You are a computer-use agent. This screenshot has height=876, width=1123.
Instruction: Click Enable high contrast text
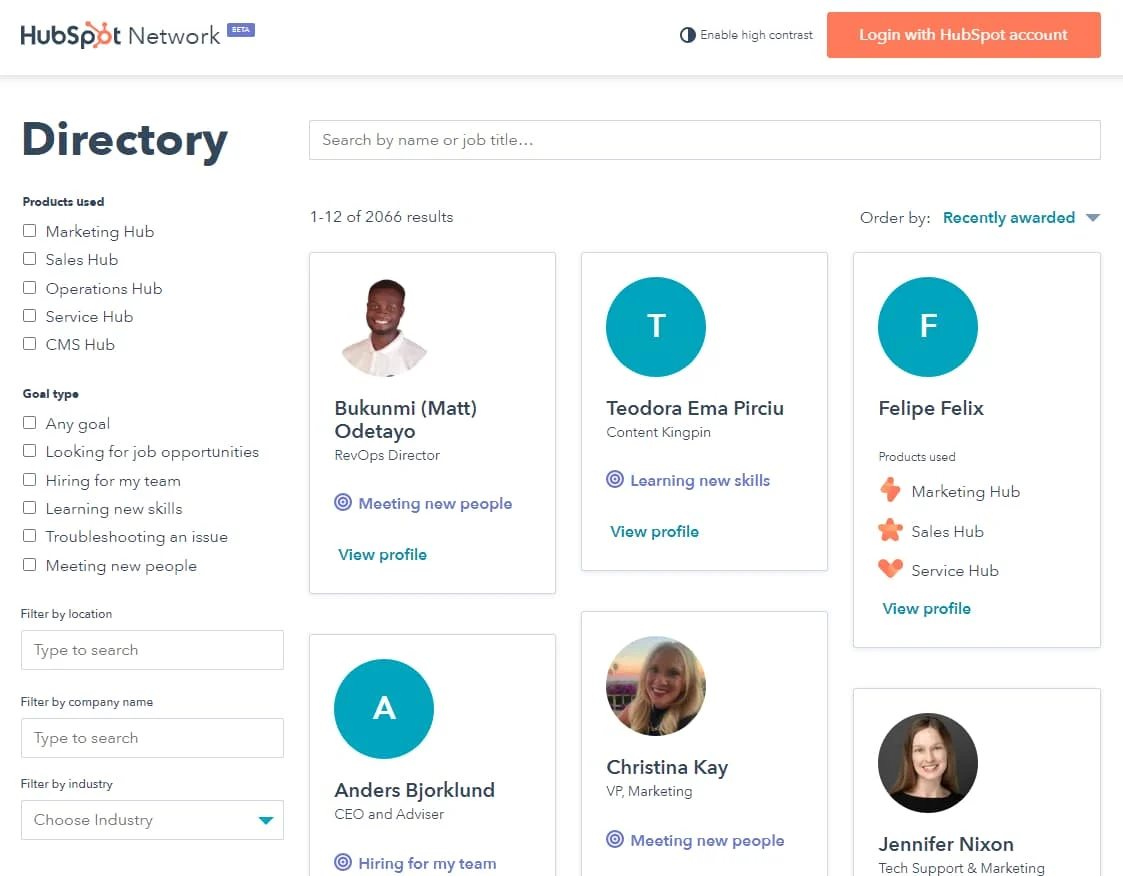[756, 35]
